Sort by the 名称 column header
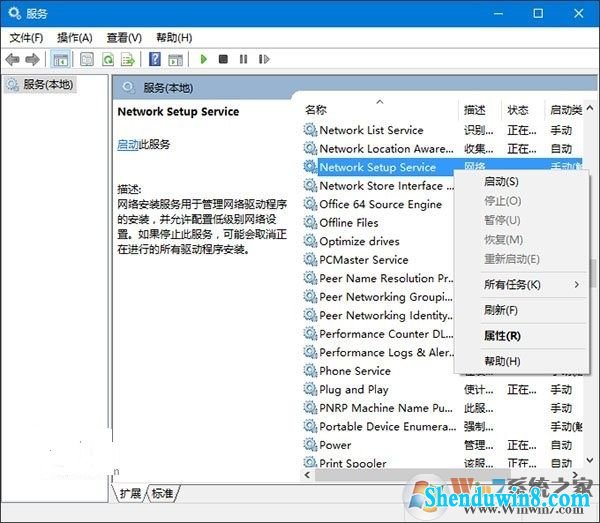The image size is (600, 523). pos(381,110)
